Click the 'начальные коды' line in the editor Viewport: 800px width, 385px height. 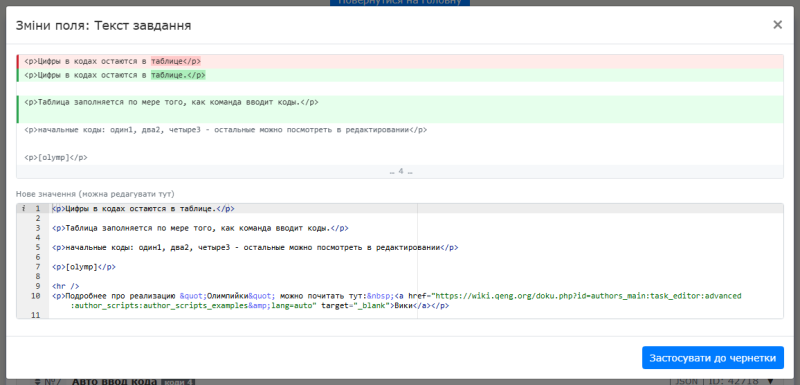(255, 247)
